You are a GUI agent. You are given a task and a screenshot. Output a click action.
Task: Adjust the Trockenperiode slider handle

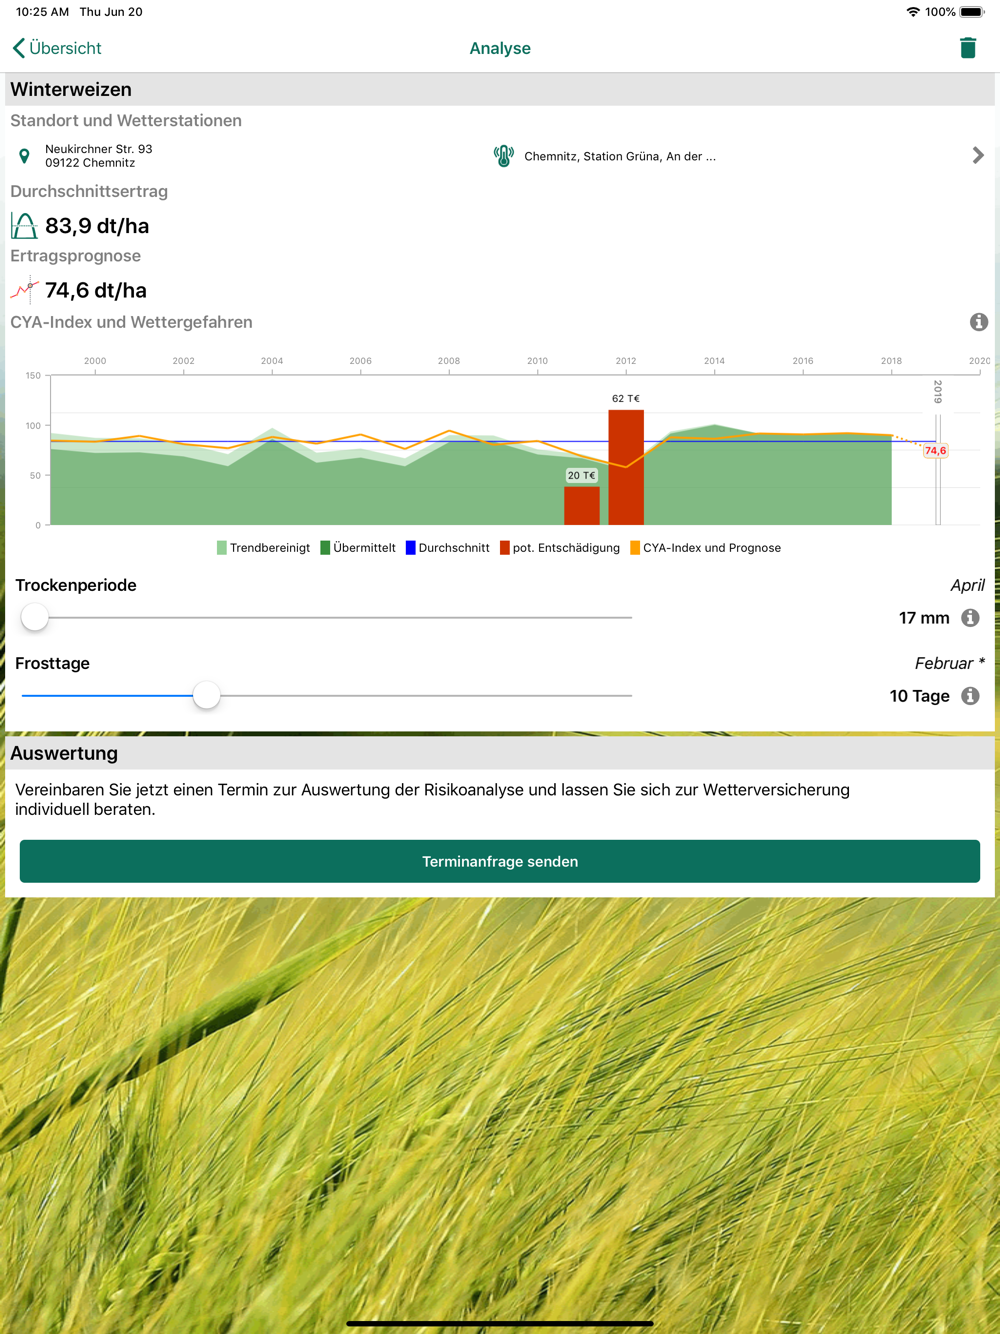pyautogui.click(x=35, y=617)
